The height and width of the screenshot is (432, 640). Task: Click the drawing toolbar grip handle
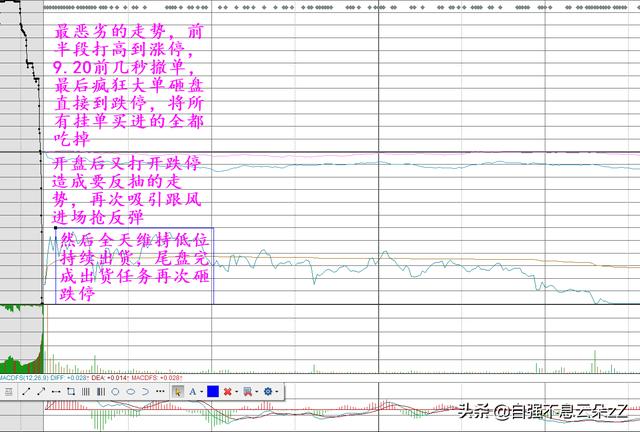[x=8, y=391]
